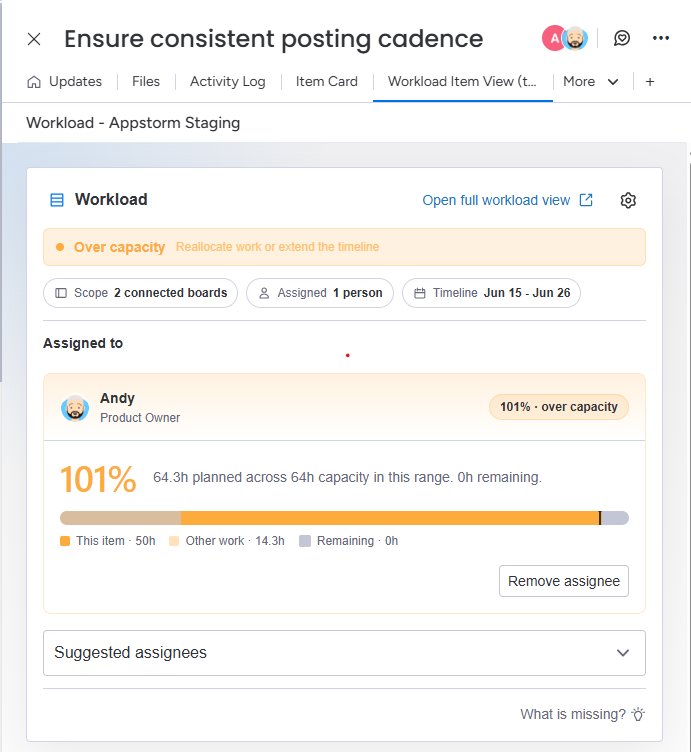Open the Item Card tab
This screenshot has width=691, height=752.
327,82
